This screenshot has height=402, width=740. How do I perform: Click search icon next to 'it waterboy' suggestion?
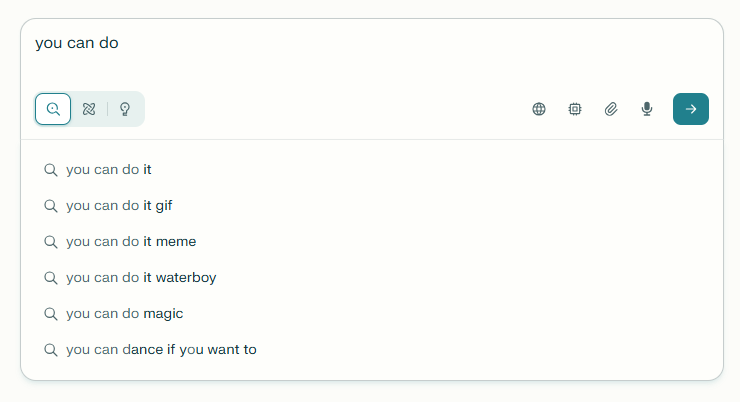[51, 278]
